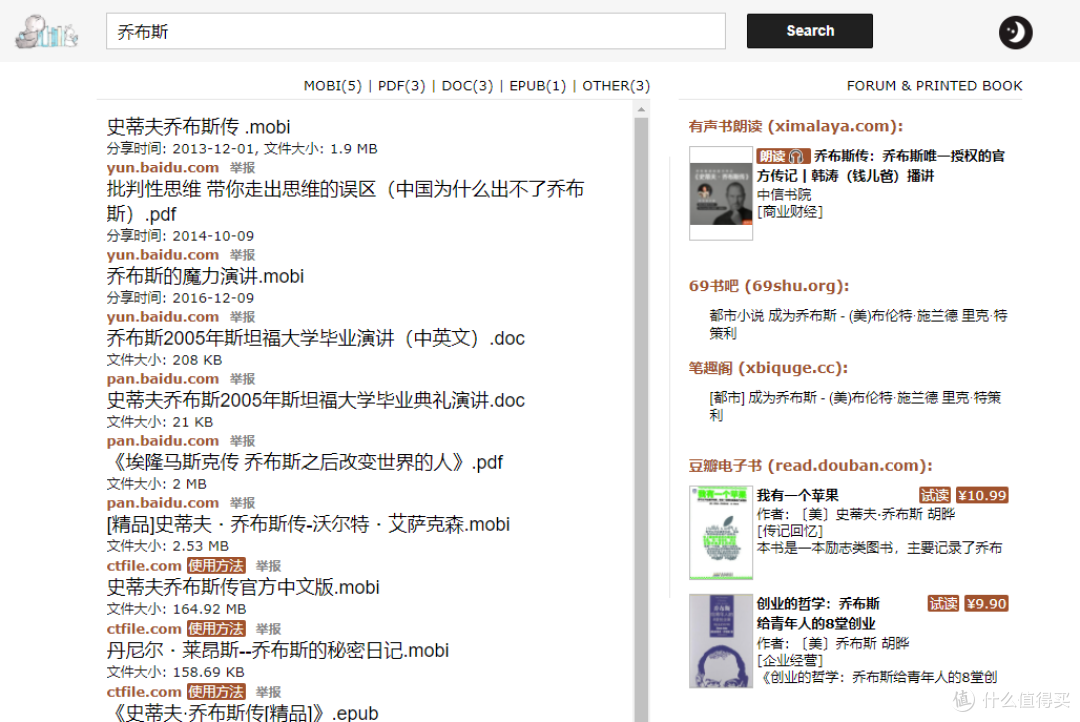
Task: Open the [精品]史蒂夫·乔布斯传 mobi result
Action: 308,524
